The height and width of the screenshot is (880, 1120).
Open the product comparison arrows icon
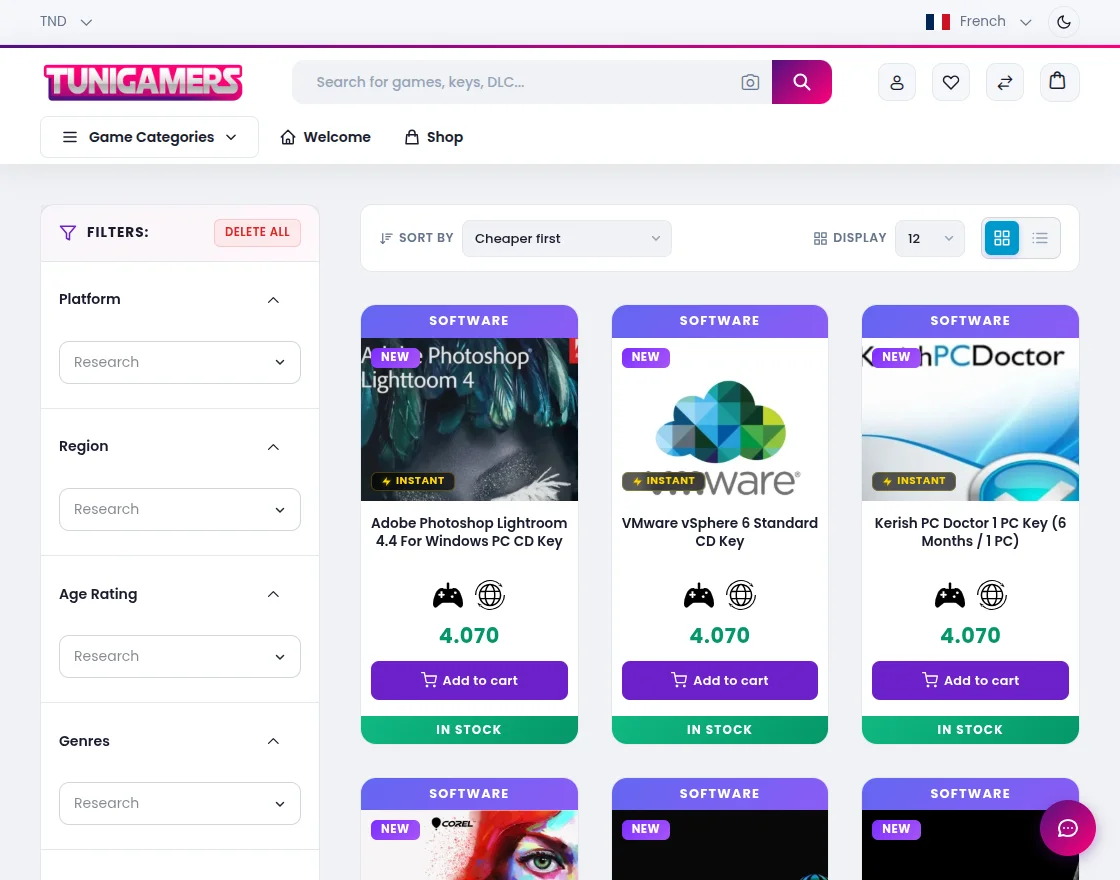coord(1005,82)
